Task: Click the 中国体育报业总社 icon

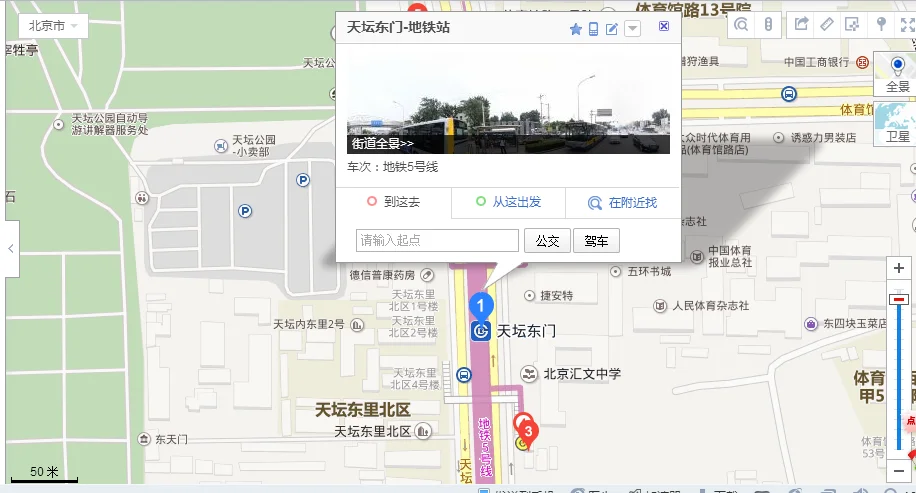Action: [x=697, y=256]
